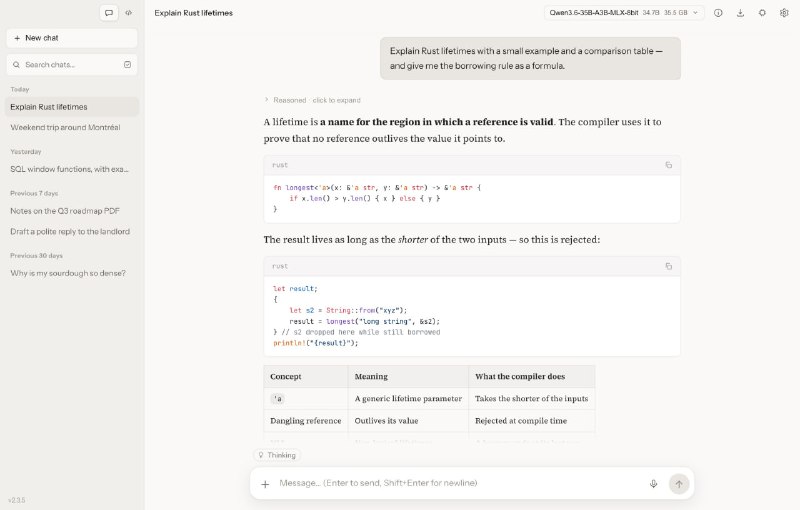Screen dimensions: 800x510
Task: Open the Qwen3.6-35B model selector dropdown
Action: pyautogui.click(x=624, y=13)
